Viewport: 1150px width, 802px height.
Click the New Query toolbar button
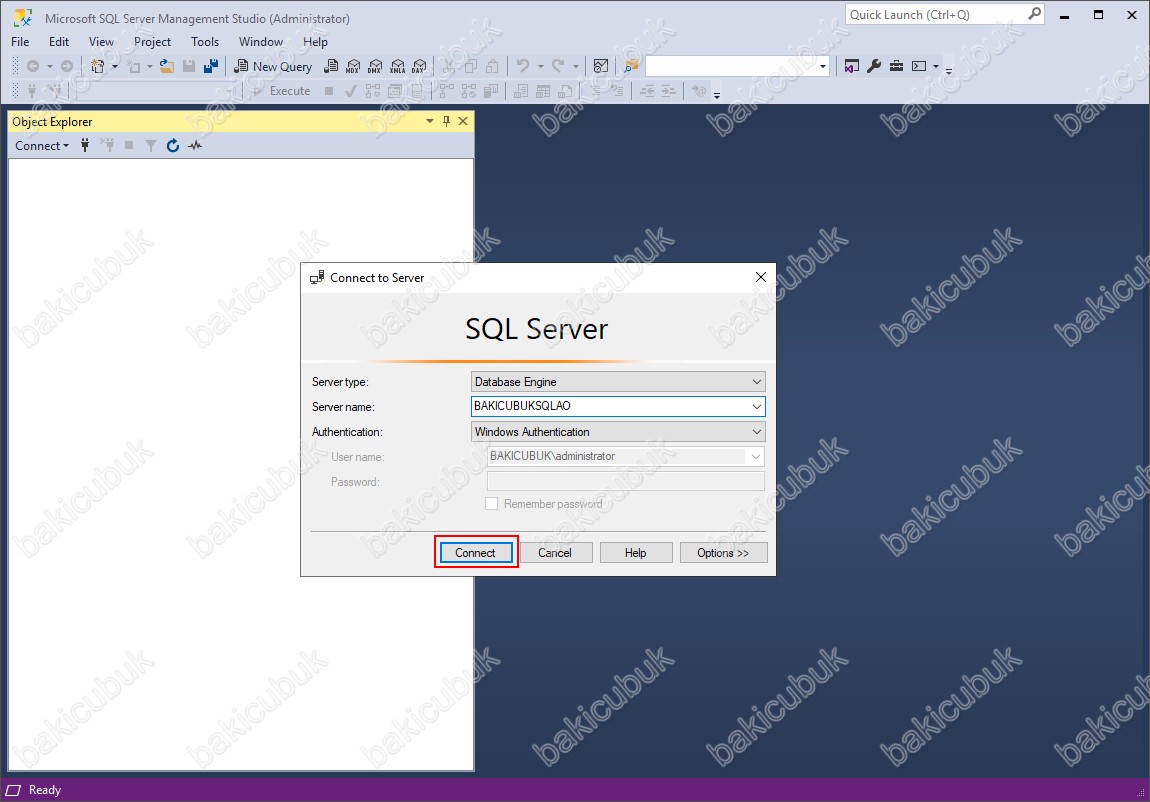(x=273, y=67)
